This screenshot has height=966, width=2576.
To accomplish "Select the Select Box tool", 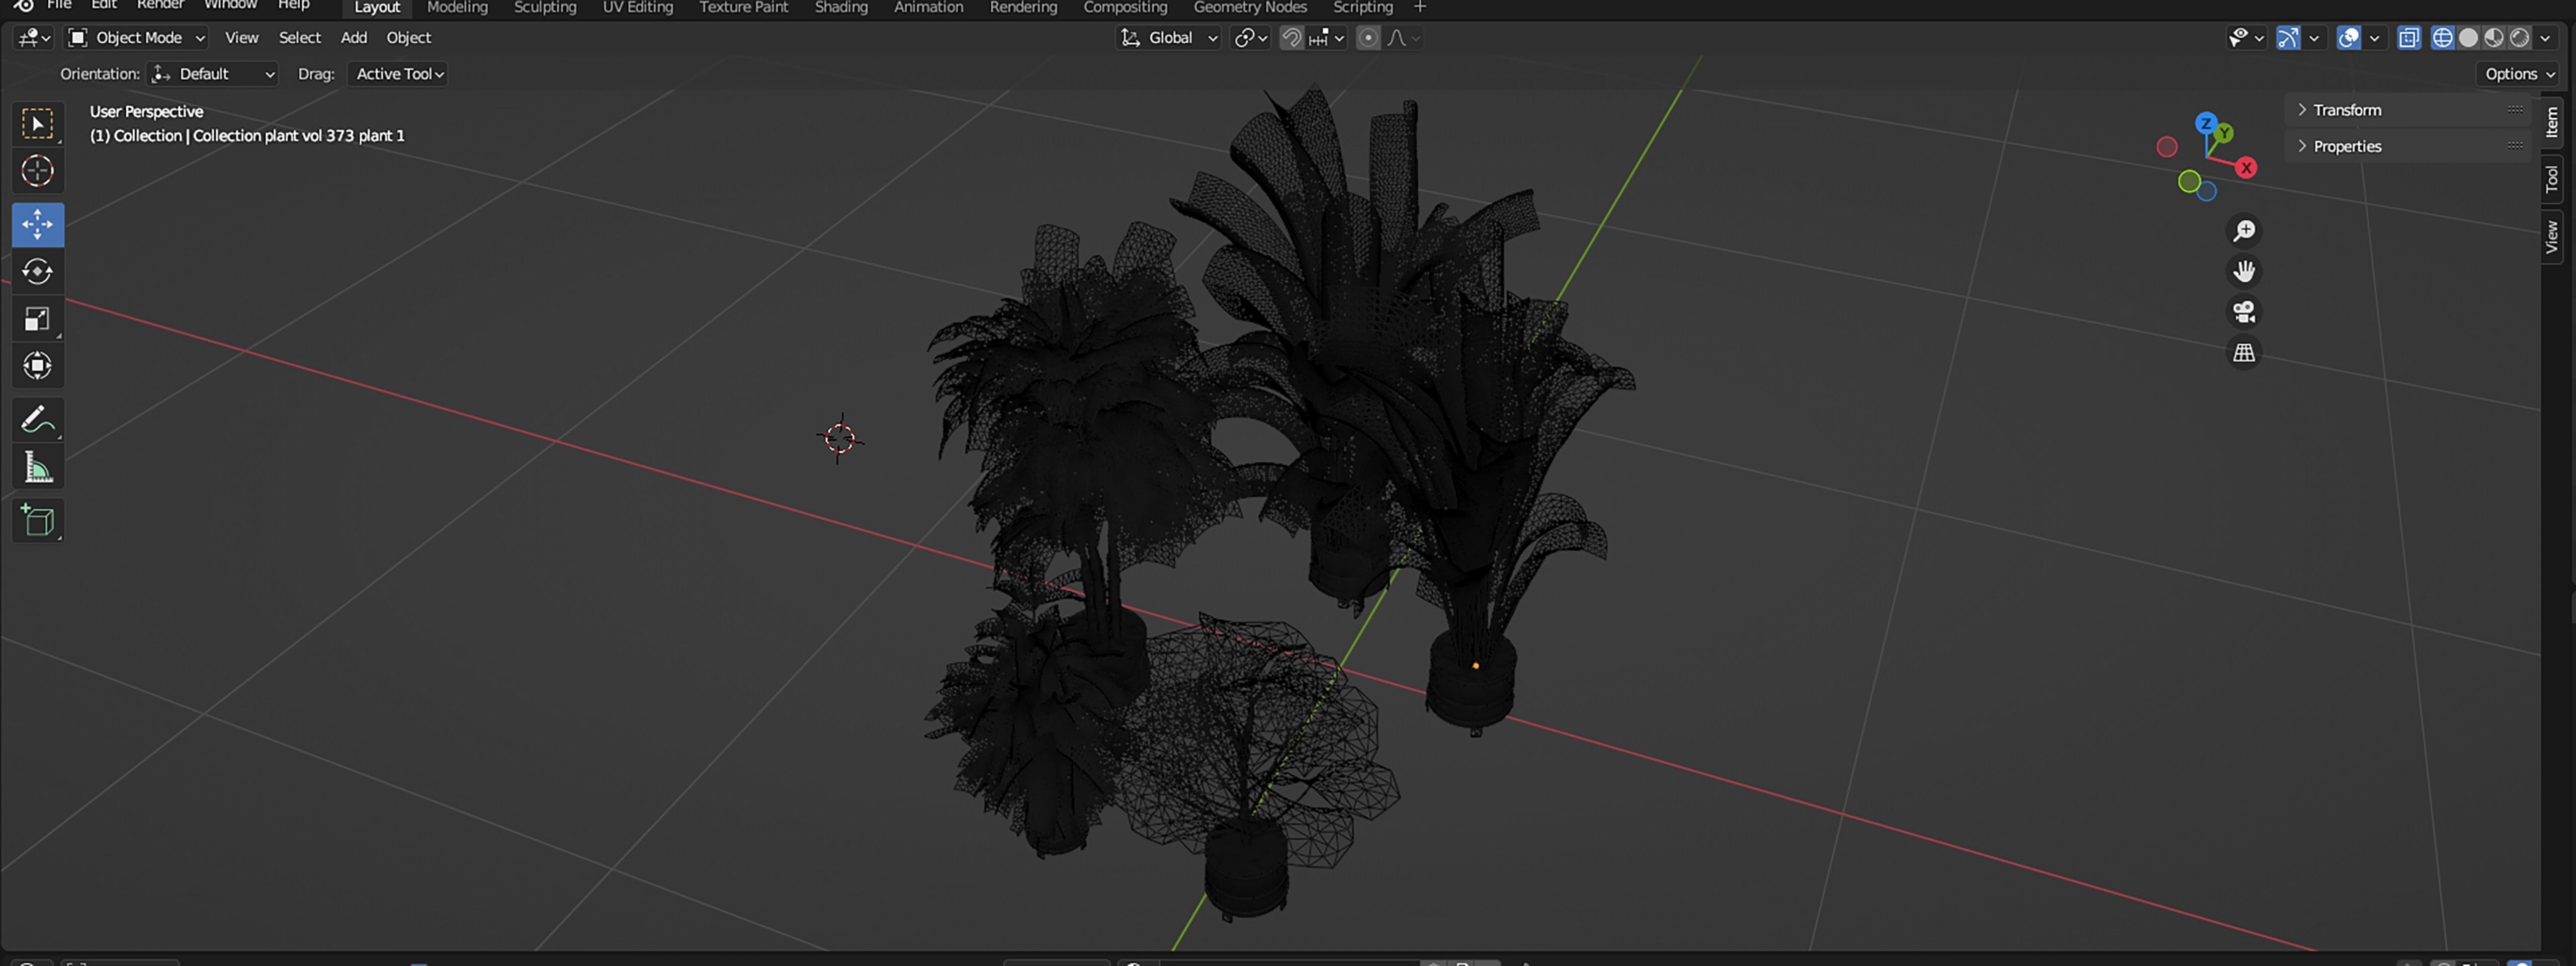I will tap(38, 124).
